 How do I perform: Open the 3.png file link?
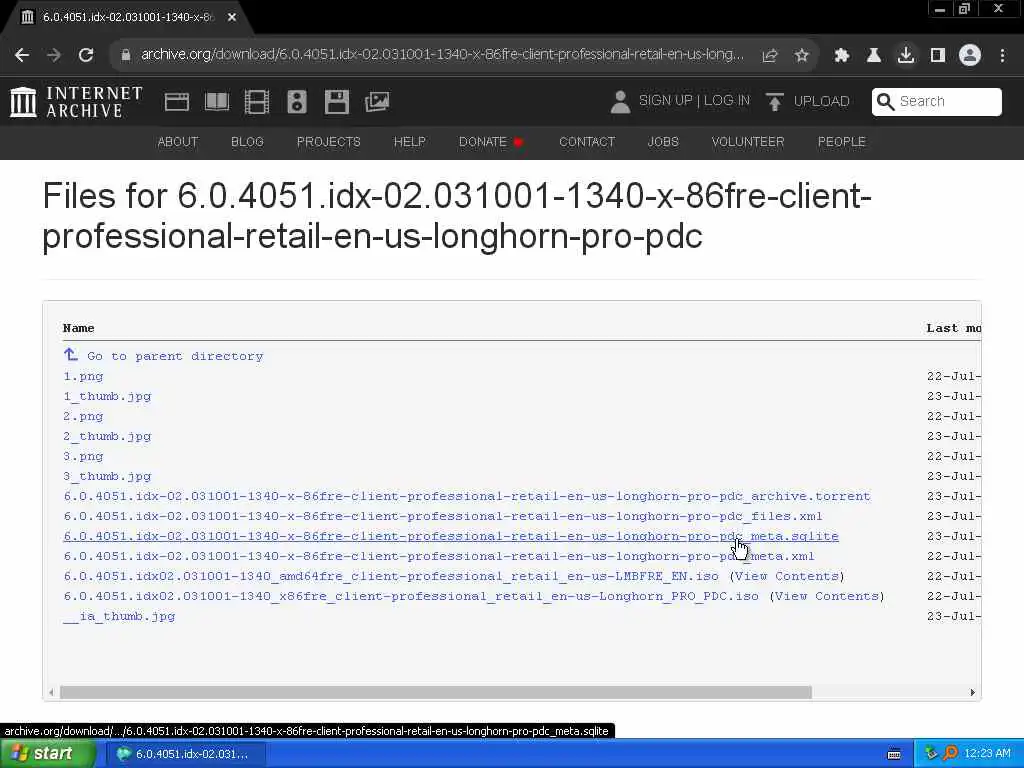click(x=83, y=456)
